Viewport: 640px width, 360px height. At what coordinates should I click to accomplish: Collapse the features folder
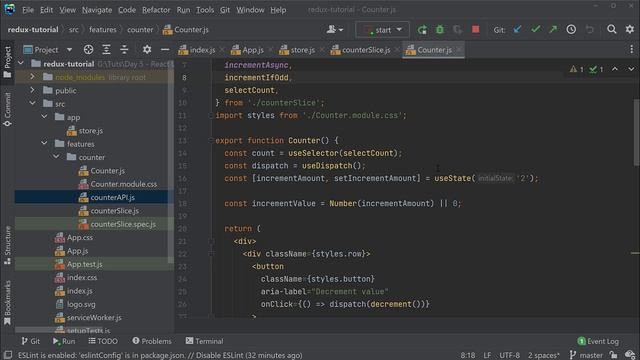44,143
